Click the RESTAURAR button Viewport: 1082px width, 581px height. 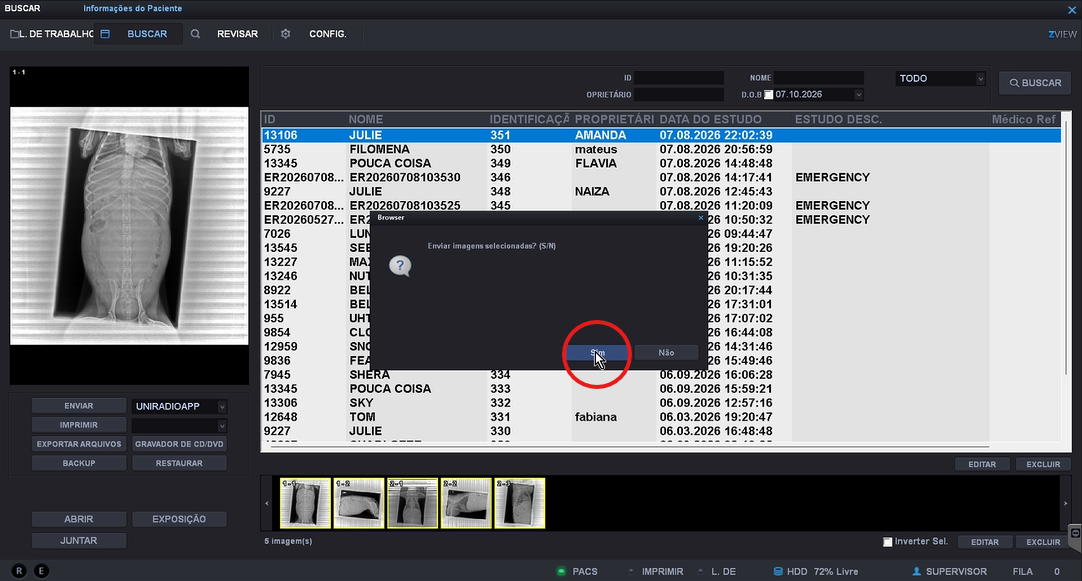pyautogui.click(x=179, y=463)
